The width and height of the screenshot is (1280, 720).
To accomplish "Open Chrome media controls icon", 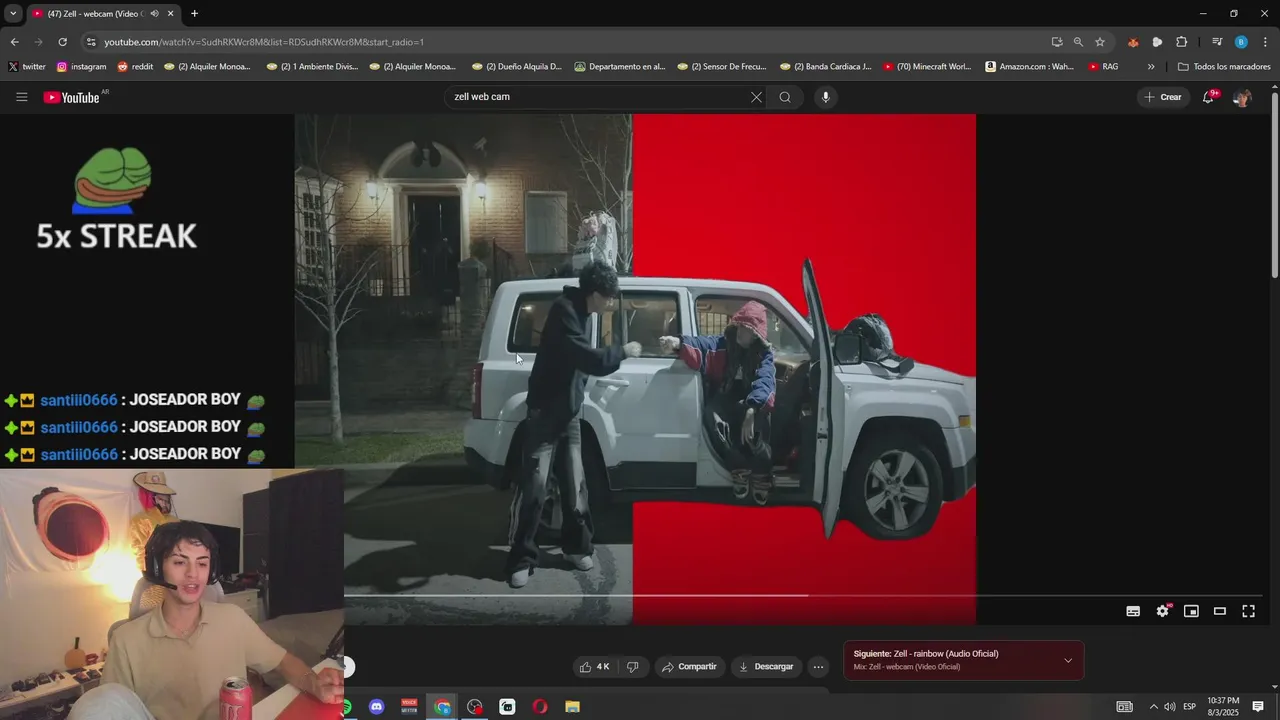I will point(1217,42).
